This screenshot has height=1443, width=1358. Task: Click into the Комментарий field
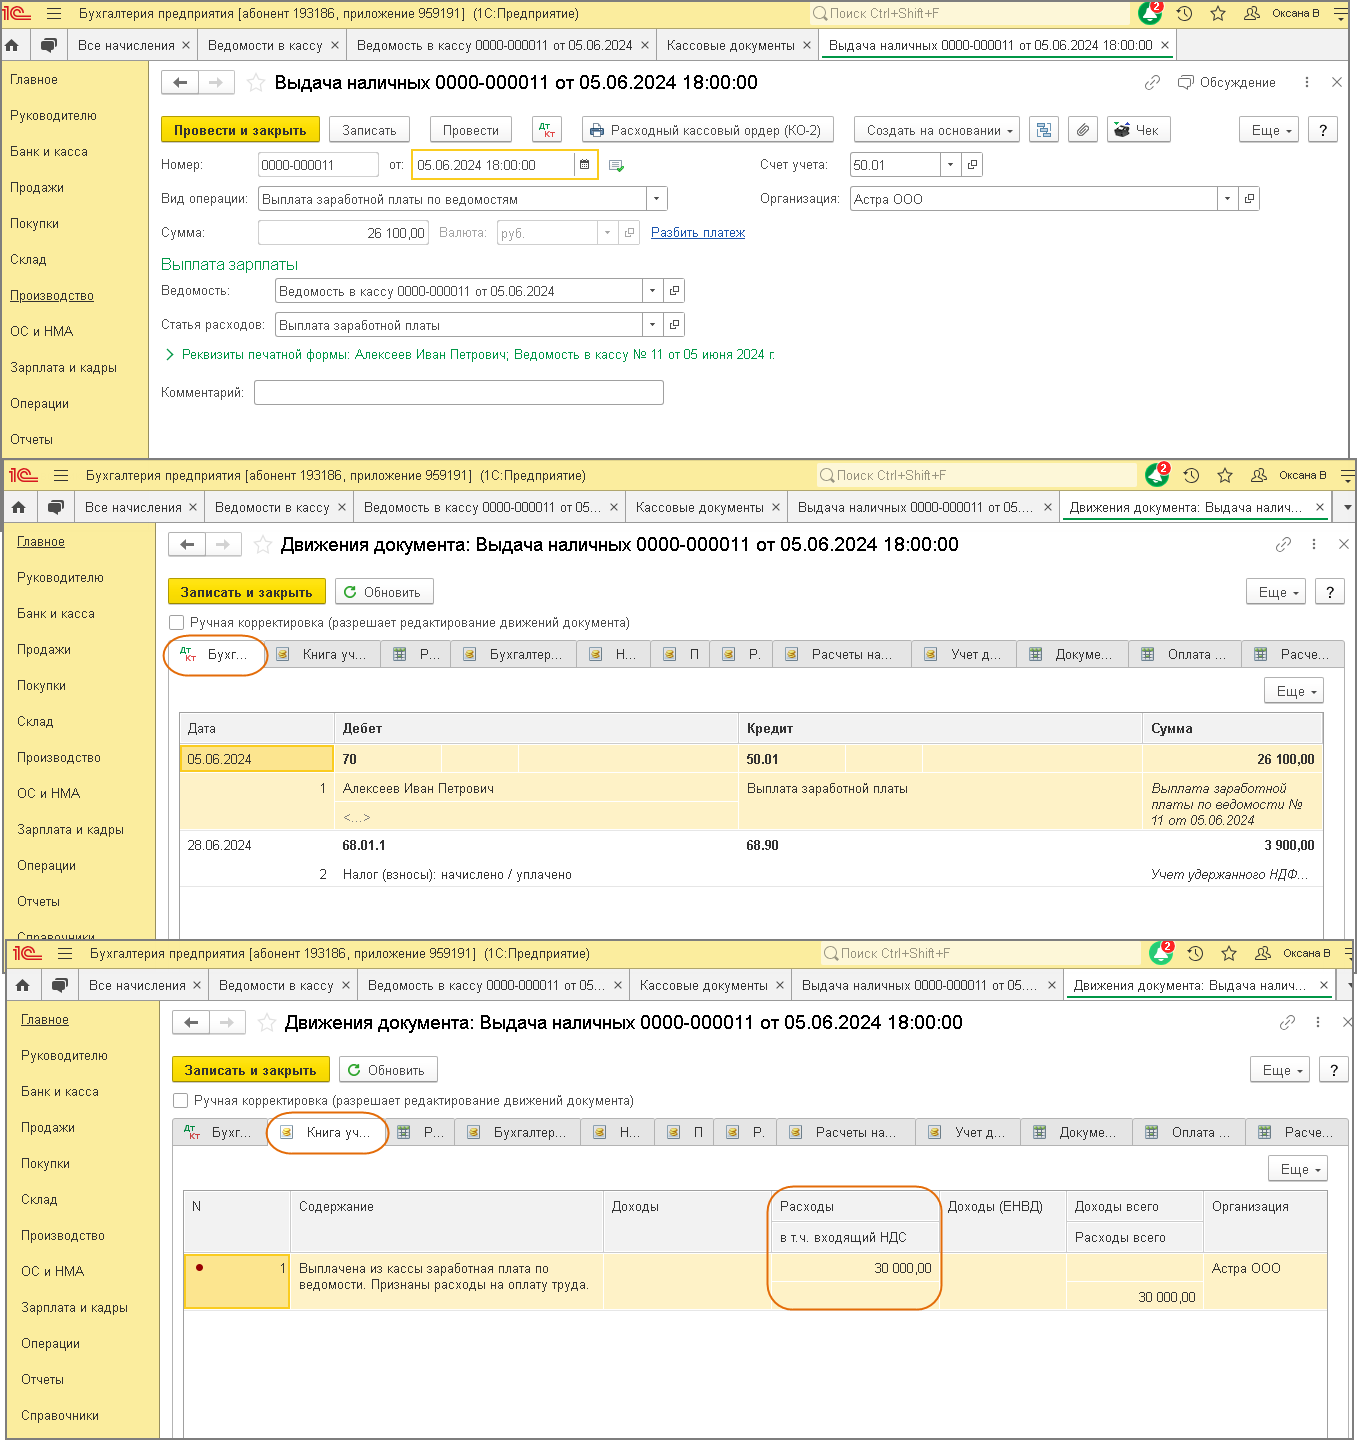click(459, 393)
